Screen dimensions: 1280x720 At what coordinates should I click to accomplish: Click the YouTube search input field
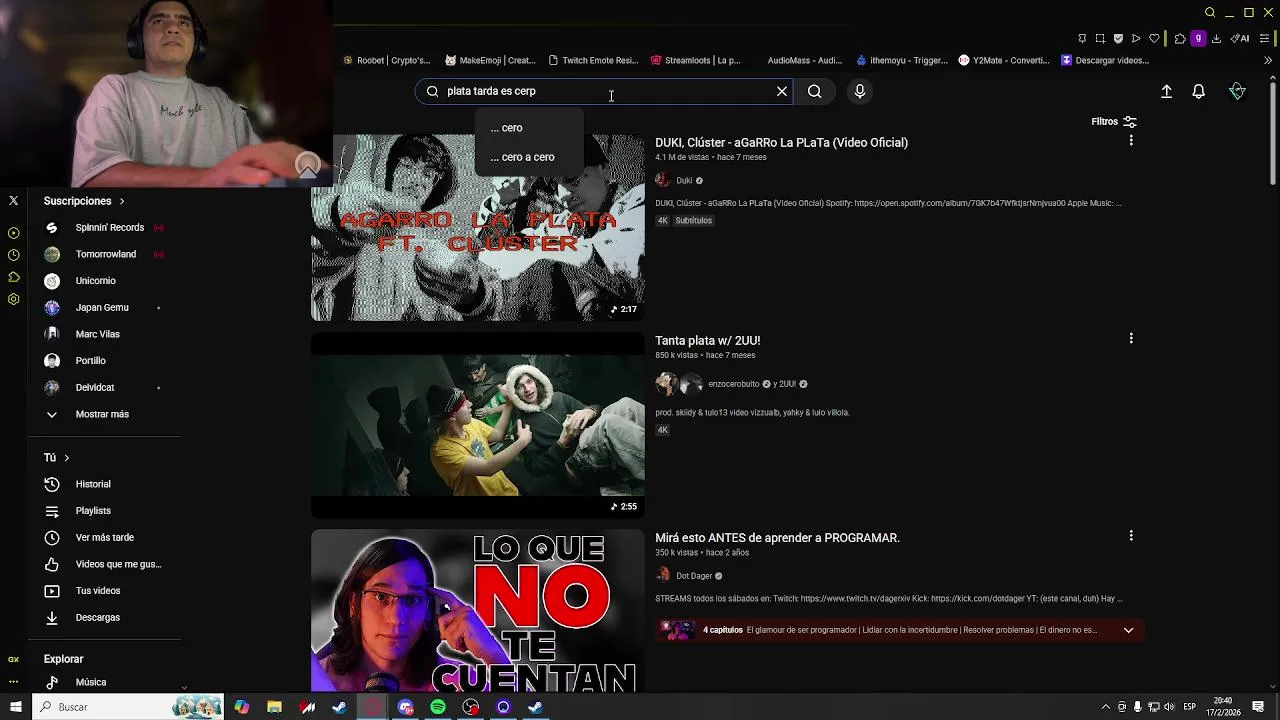[605, 91]
